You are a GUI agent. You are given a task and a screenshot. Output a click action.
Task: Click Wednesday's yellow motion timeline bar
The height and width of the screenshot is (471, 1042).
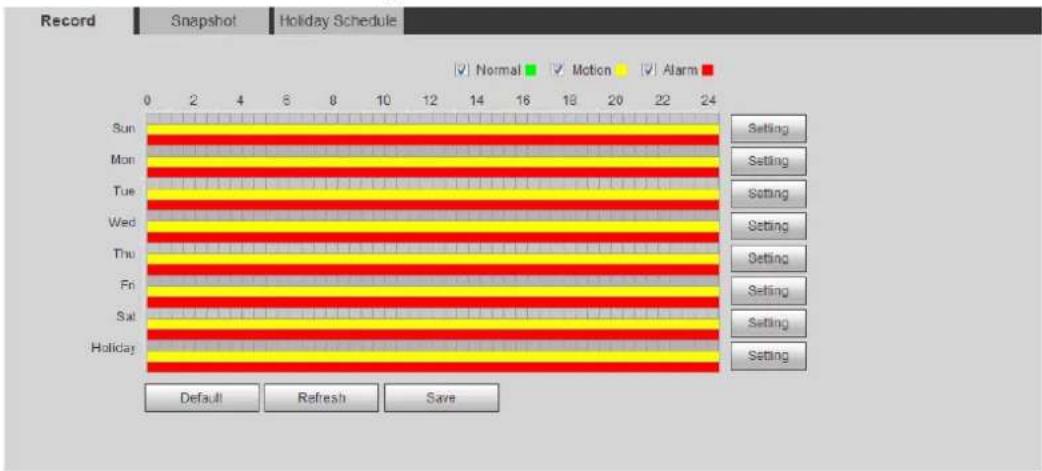[433, 227]
